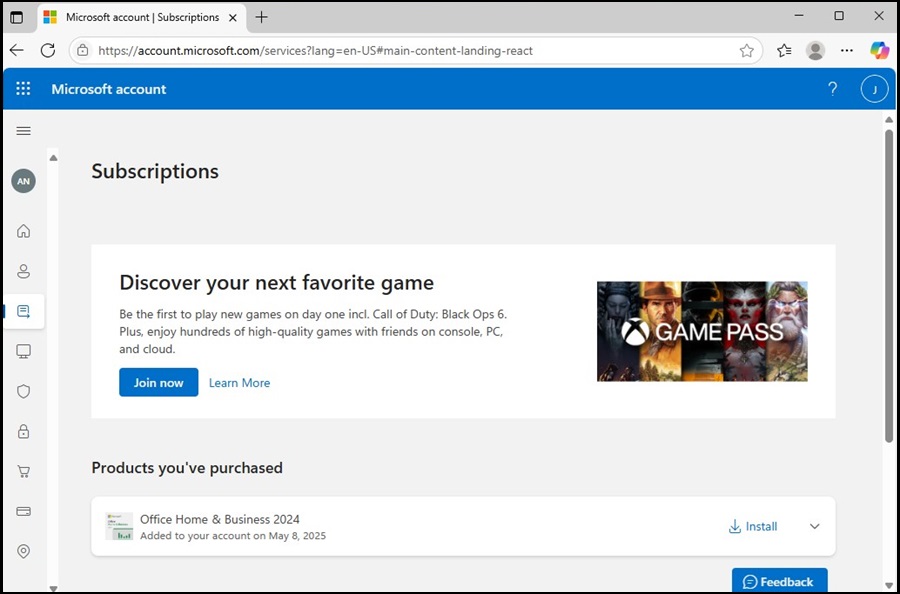Open the Subscriptions sidebar icon
Viewport: 900px width, 594px height.
click(x=23, y=311)
